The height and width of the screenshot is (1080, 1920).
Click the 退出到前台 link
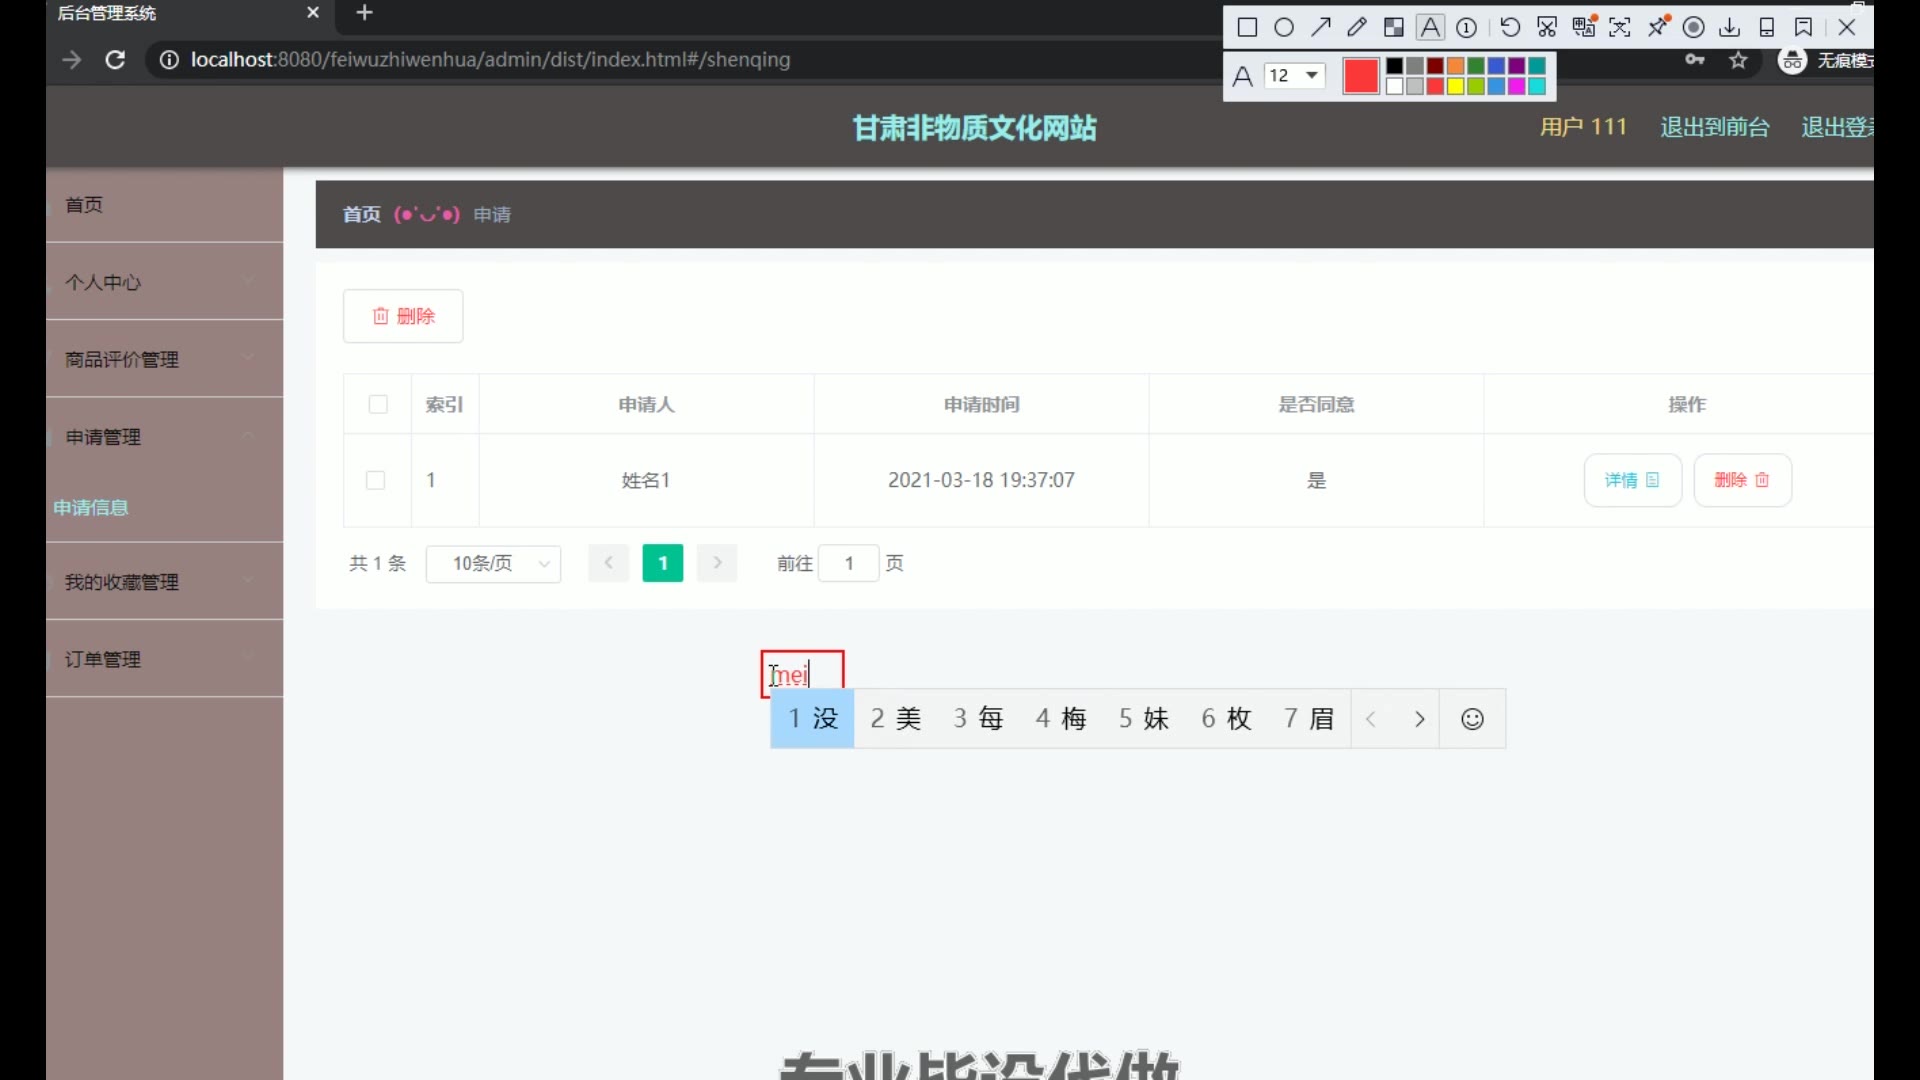click(x=1714, y=127)
